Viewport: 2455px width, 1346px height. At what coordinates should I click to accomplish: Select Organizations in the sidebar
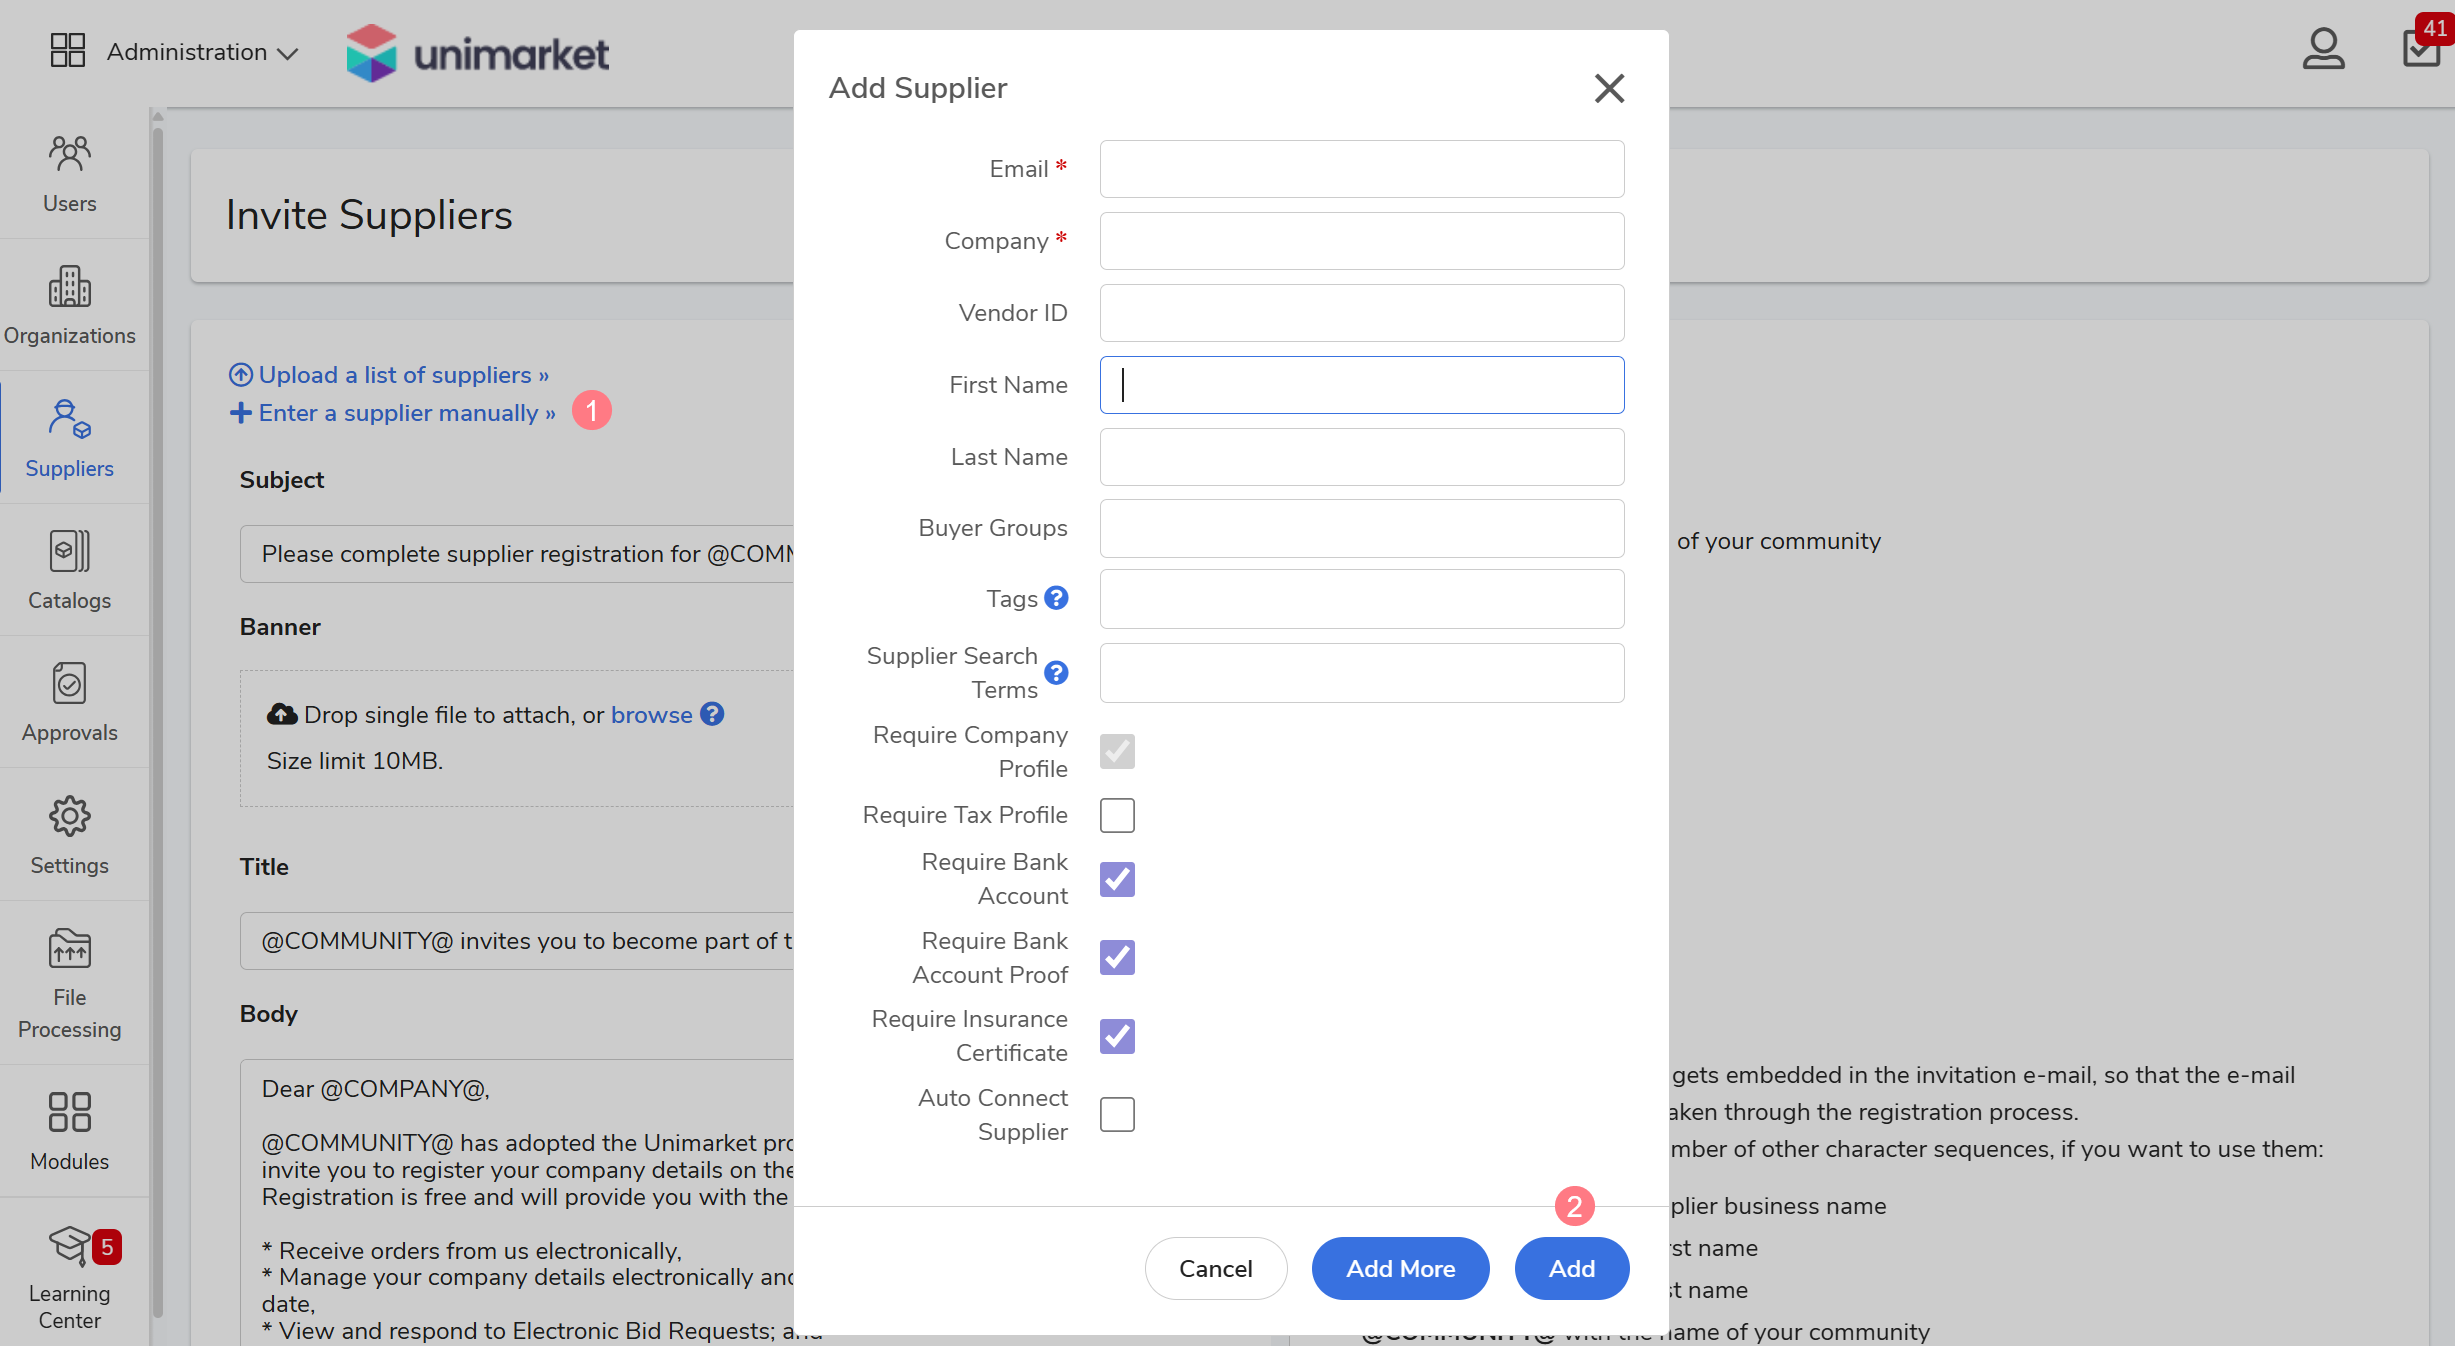tap(69, 305)
